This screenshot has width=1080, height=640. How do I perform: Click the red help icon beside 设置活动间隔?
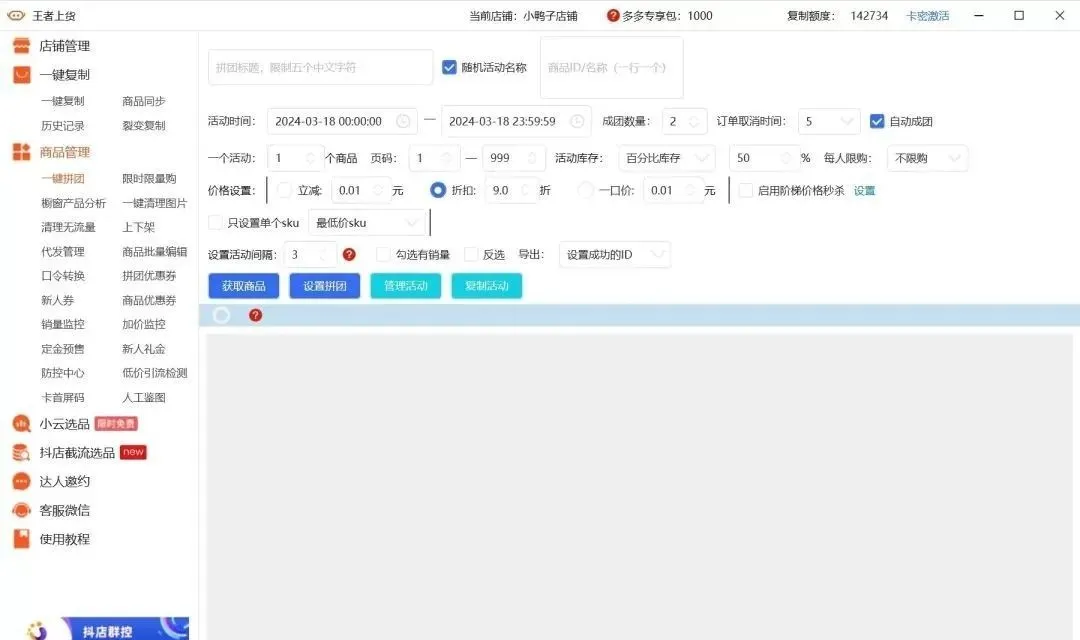click(349, 255)
